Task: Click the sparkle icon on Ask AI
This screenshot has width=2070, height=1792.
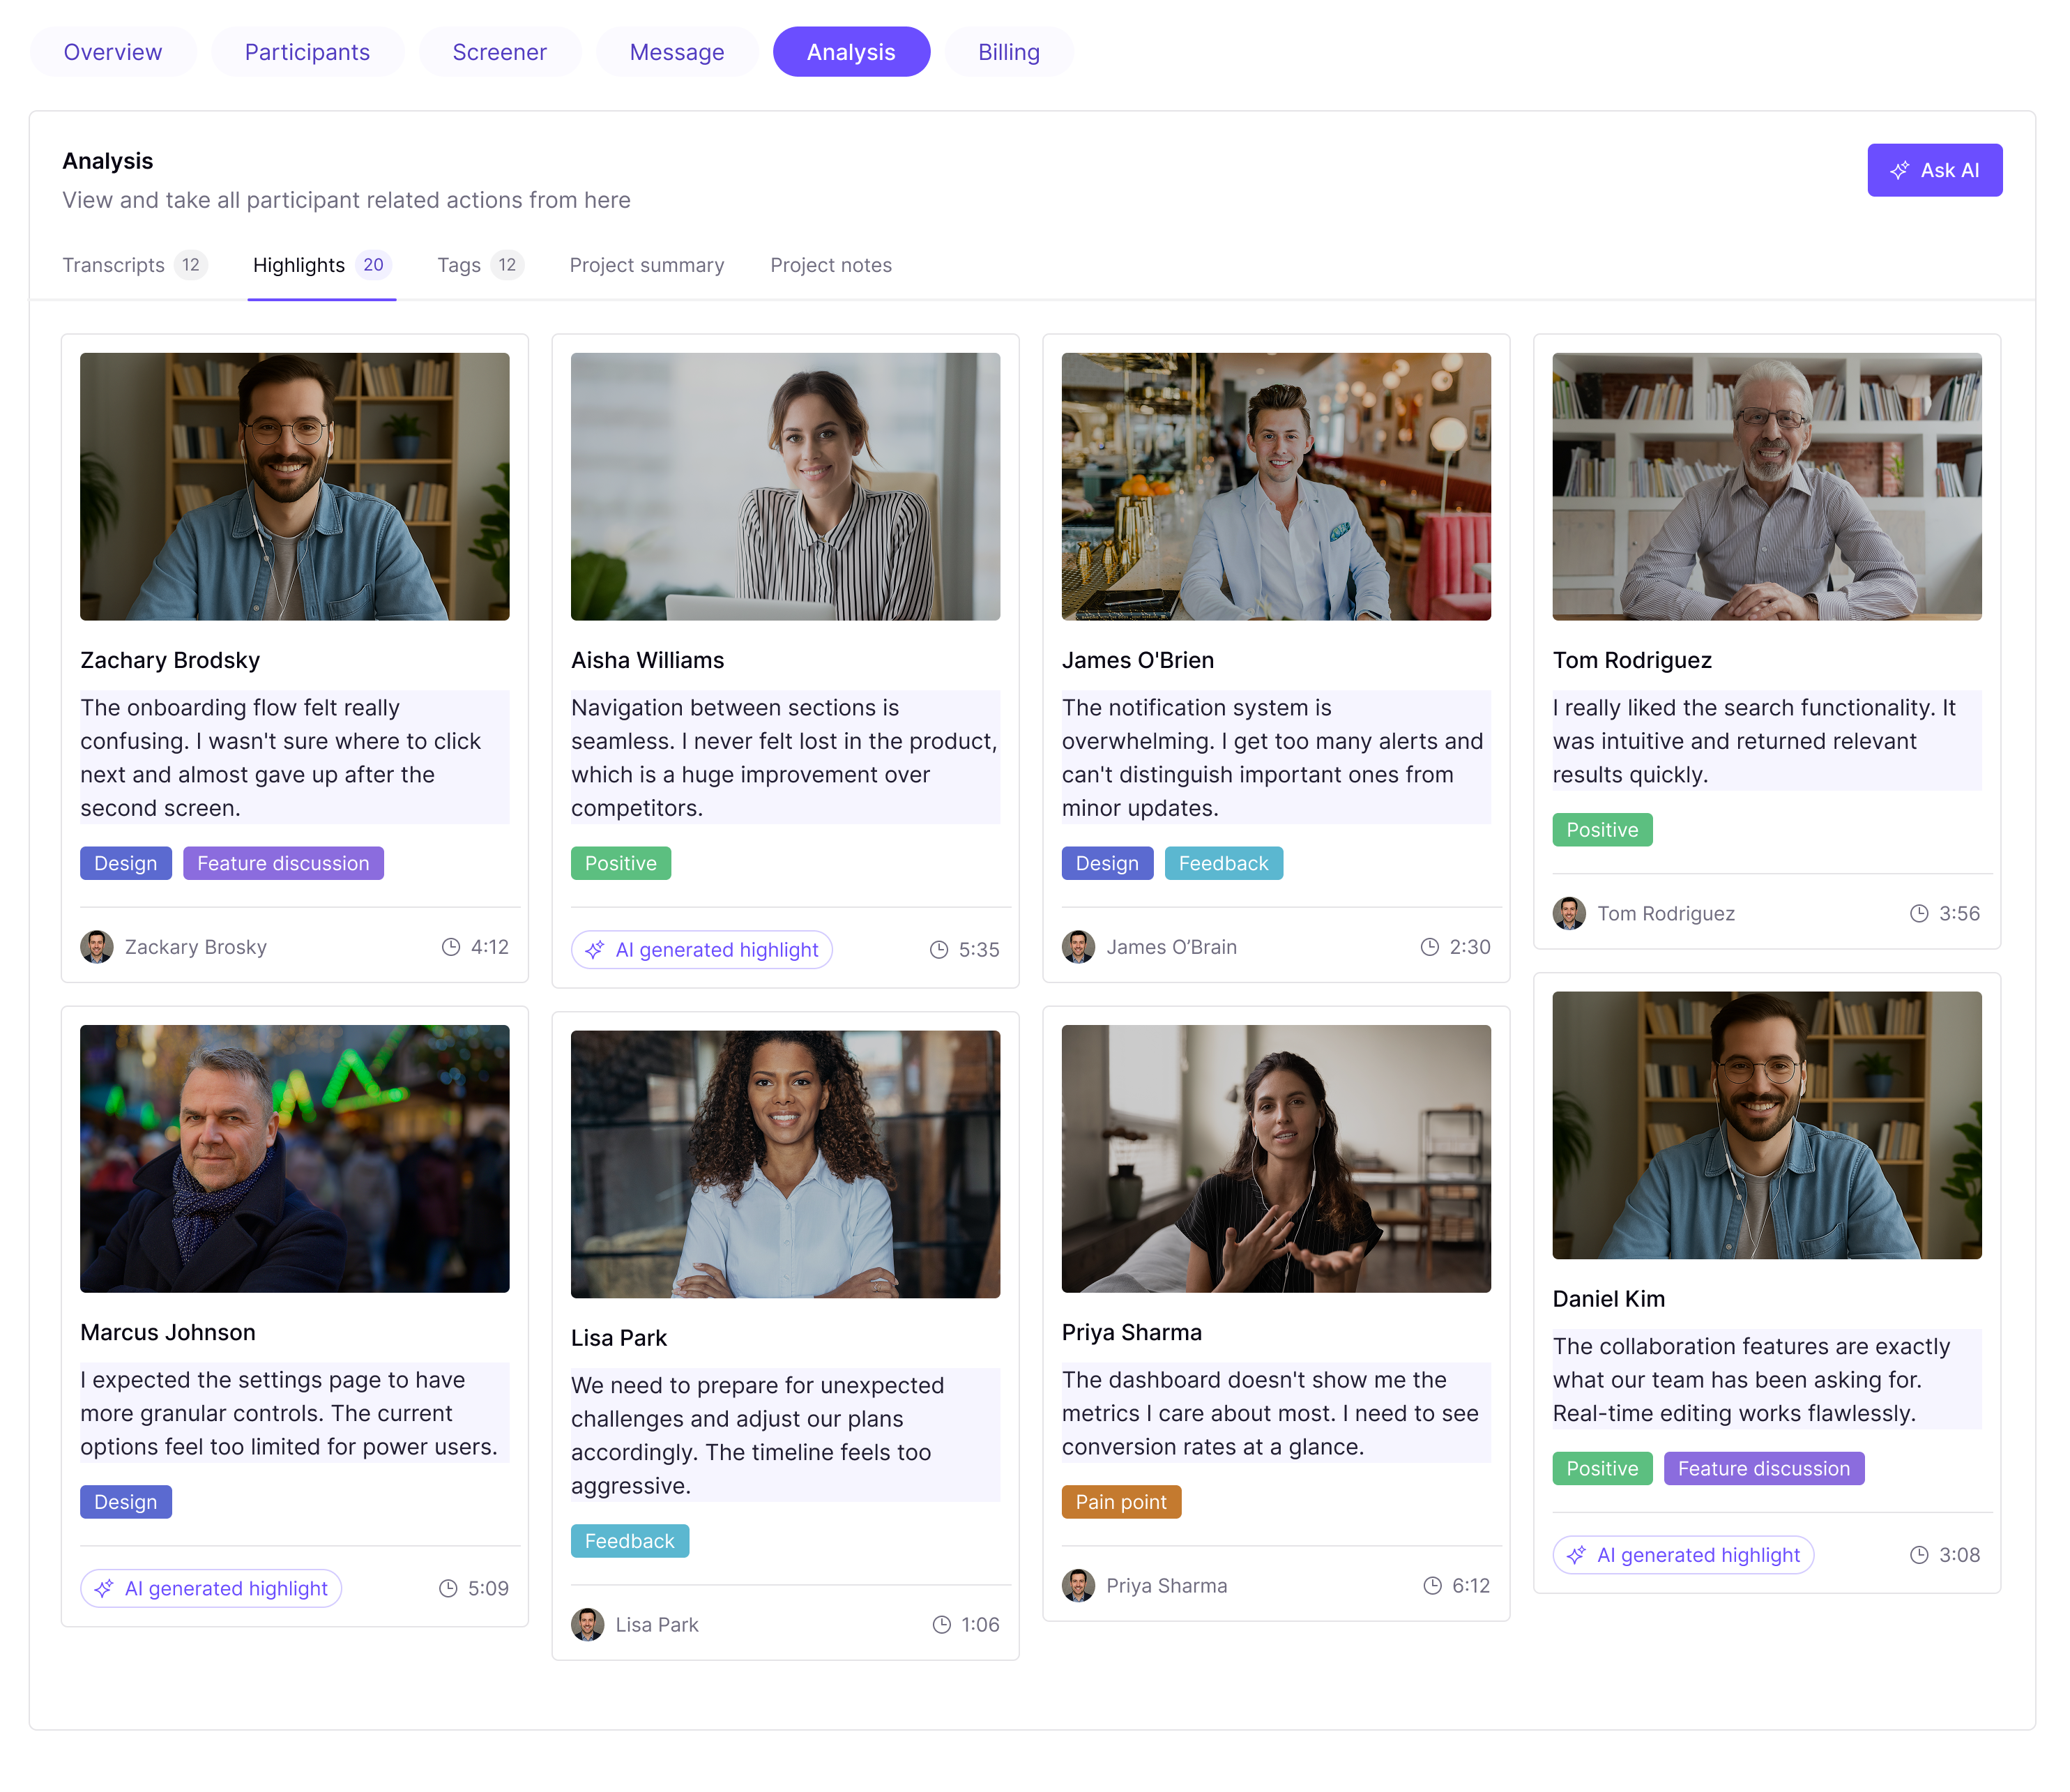Action: point(1899,170)
